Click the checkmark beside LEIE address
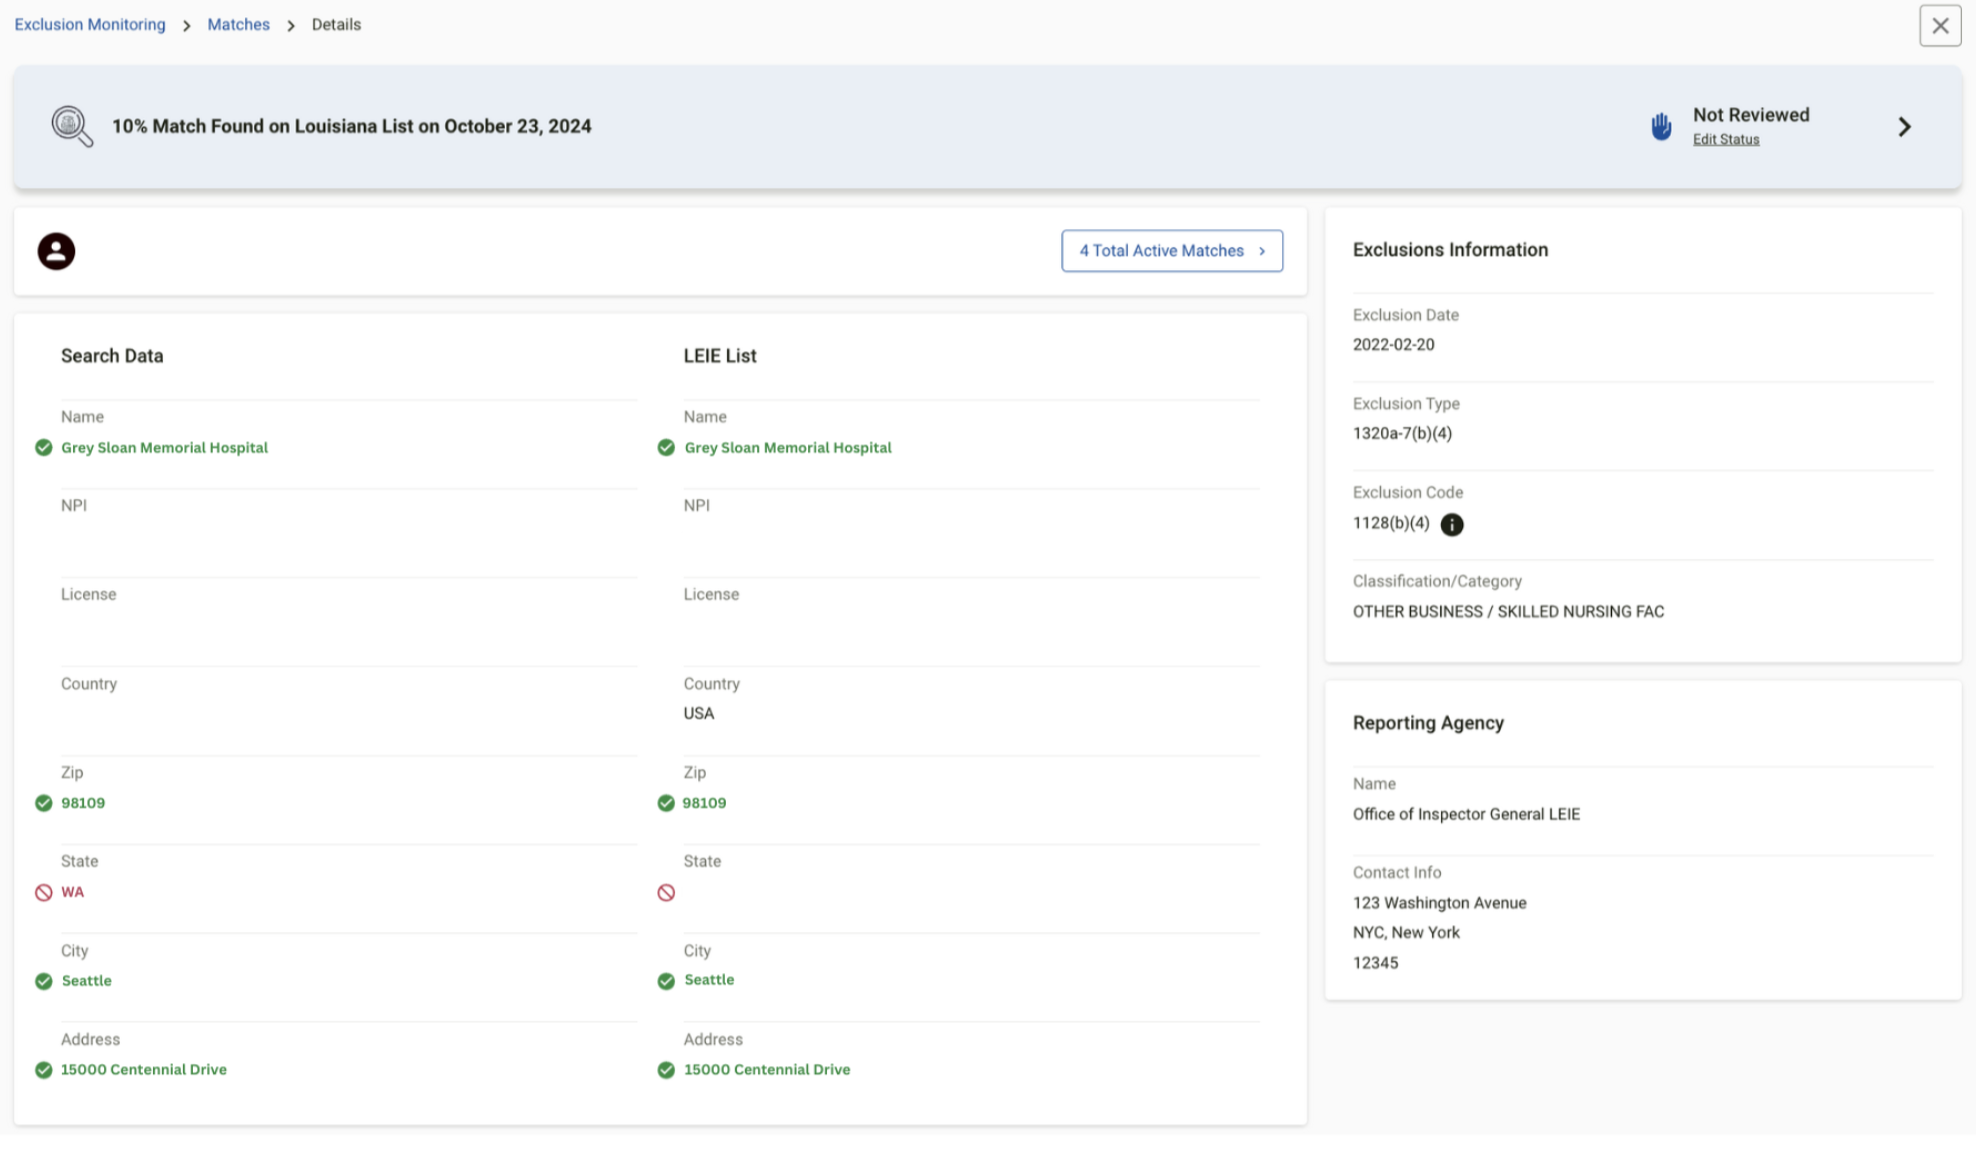 point(666,1070)
